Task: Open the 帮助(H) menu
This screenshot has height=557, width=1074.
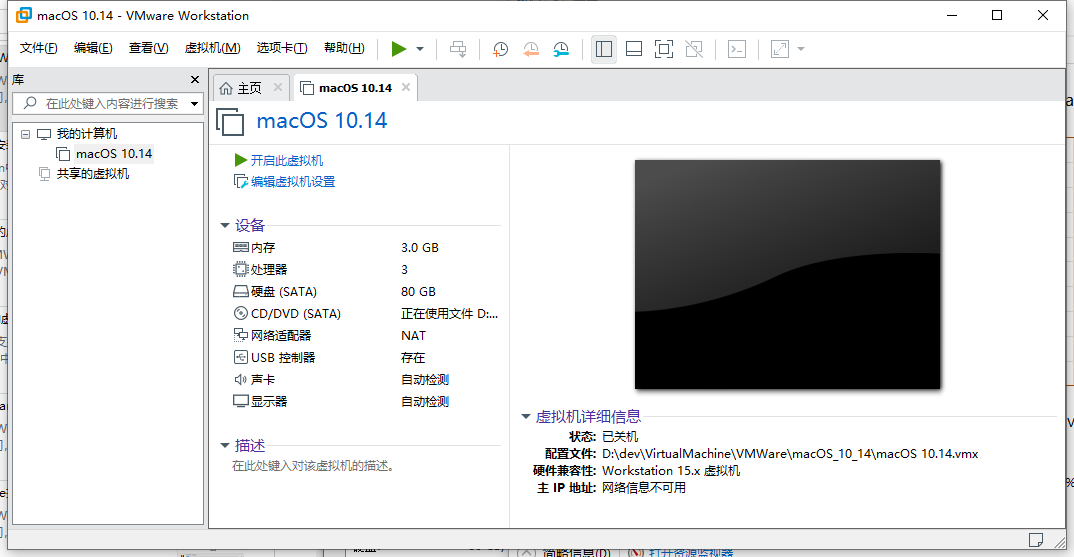Action: point(344,48)
